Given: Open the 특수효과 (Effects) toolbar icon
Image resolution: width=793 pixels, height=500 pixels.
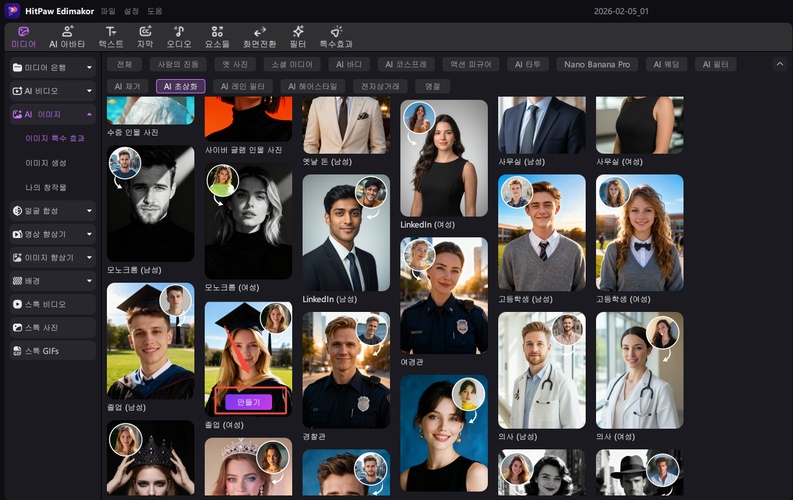Looking at the screenshot, I should tap(336, 37).
